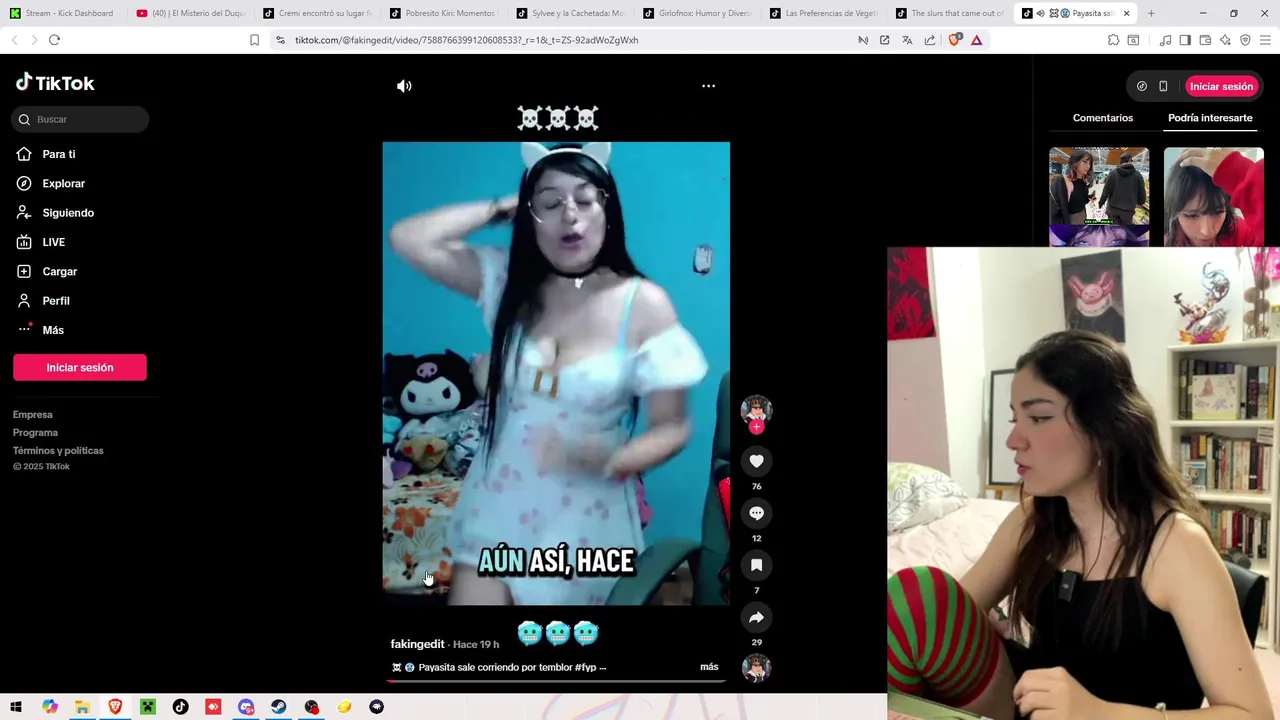
Task: Open Minecraft from the taskbar
Action: pyautogui.click(x=148, y=707)
